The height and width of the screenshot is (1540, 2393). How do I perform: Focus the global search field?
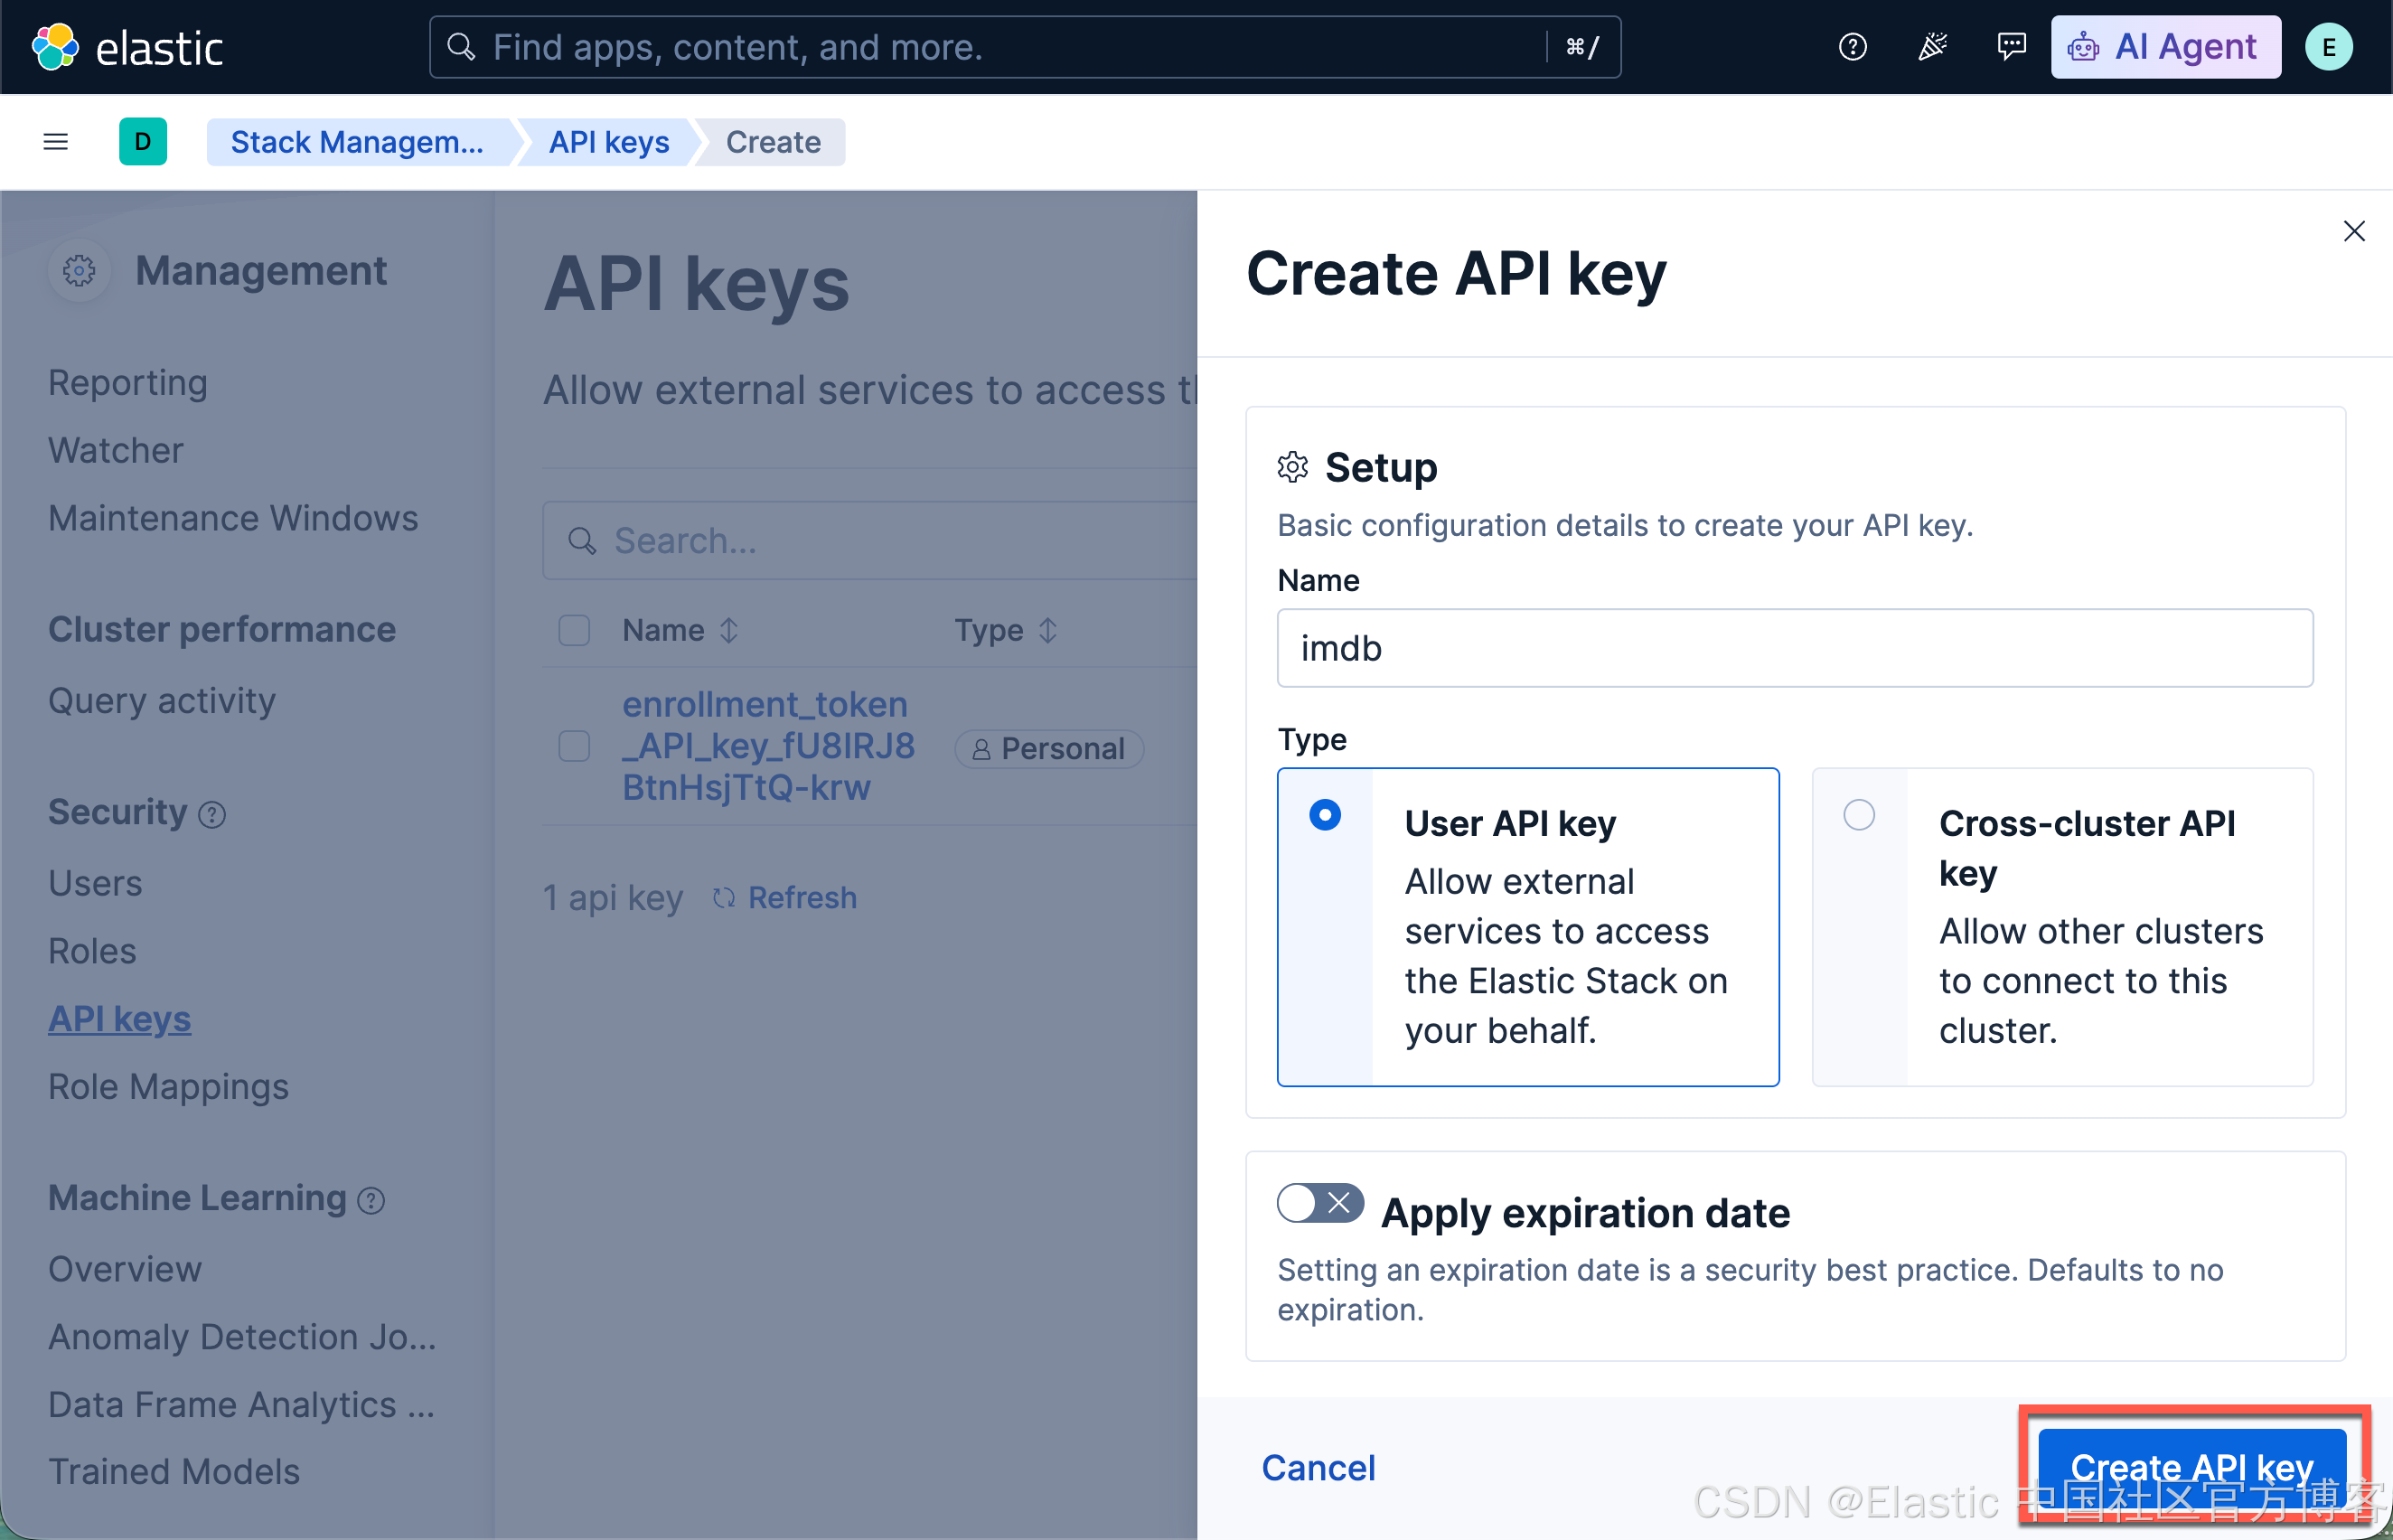(x=1025, y=47)
